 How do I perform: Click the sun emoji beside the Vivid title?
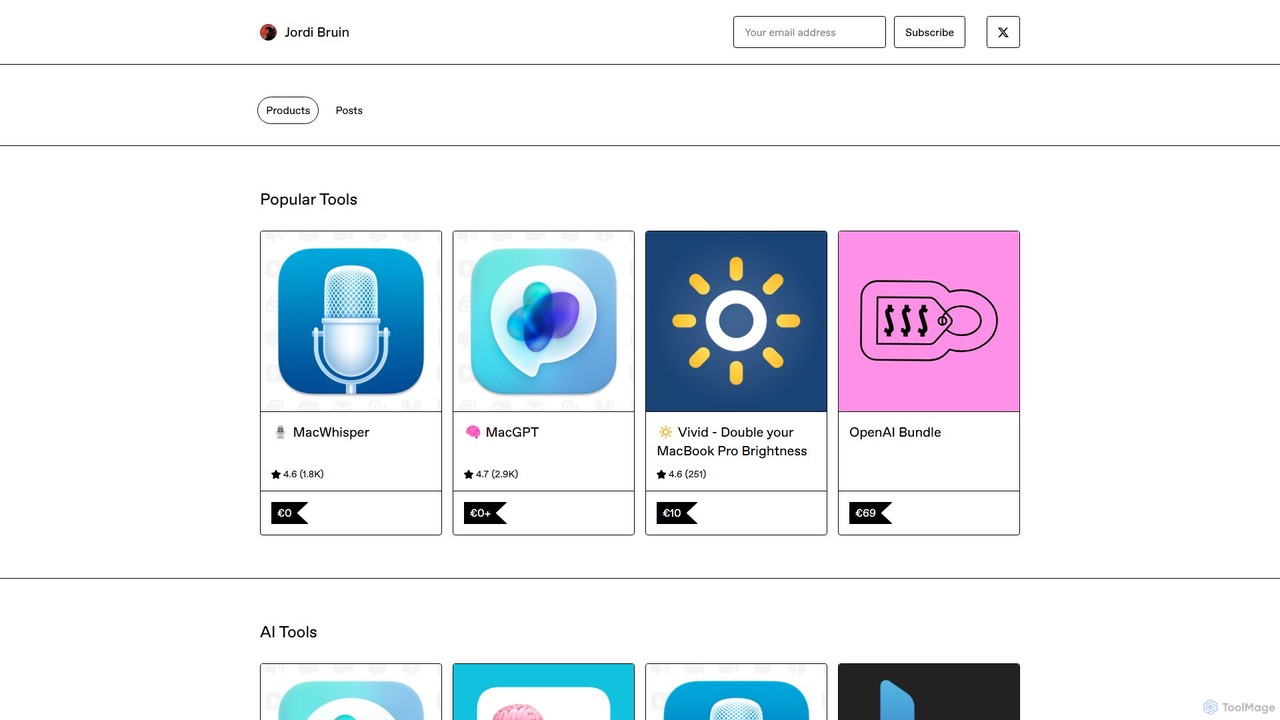point(665,432)
